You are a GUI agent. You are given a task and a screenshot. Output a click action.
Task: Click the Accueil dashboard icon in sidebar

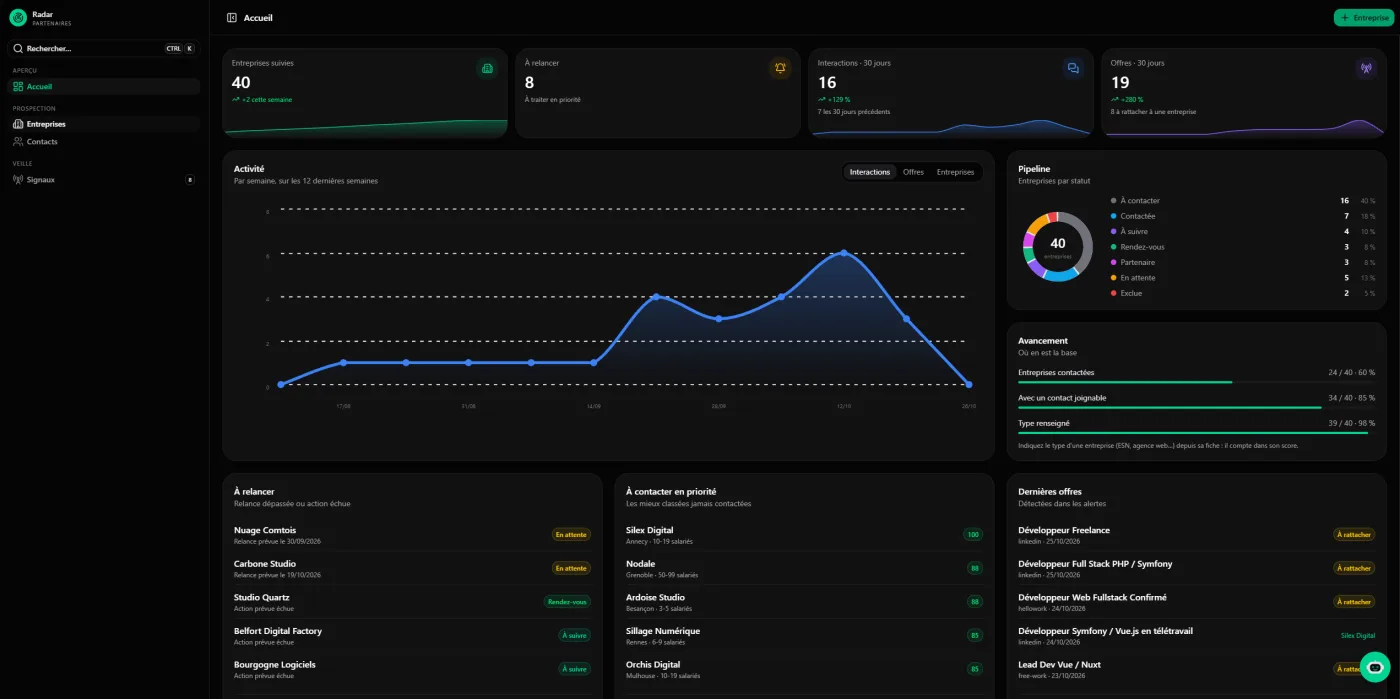18,87
